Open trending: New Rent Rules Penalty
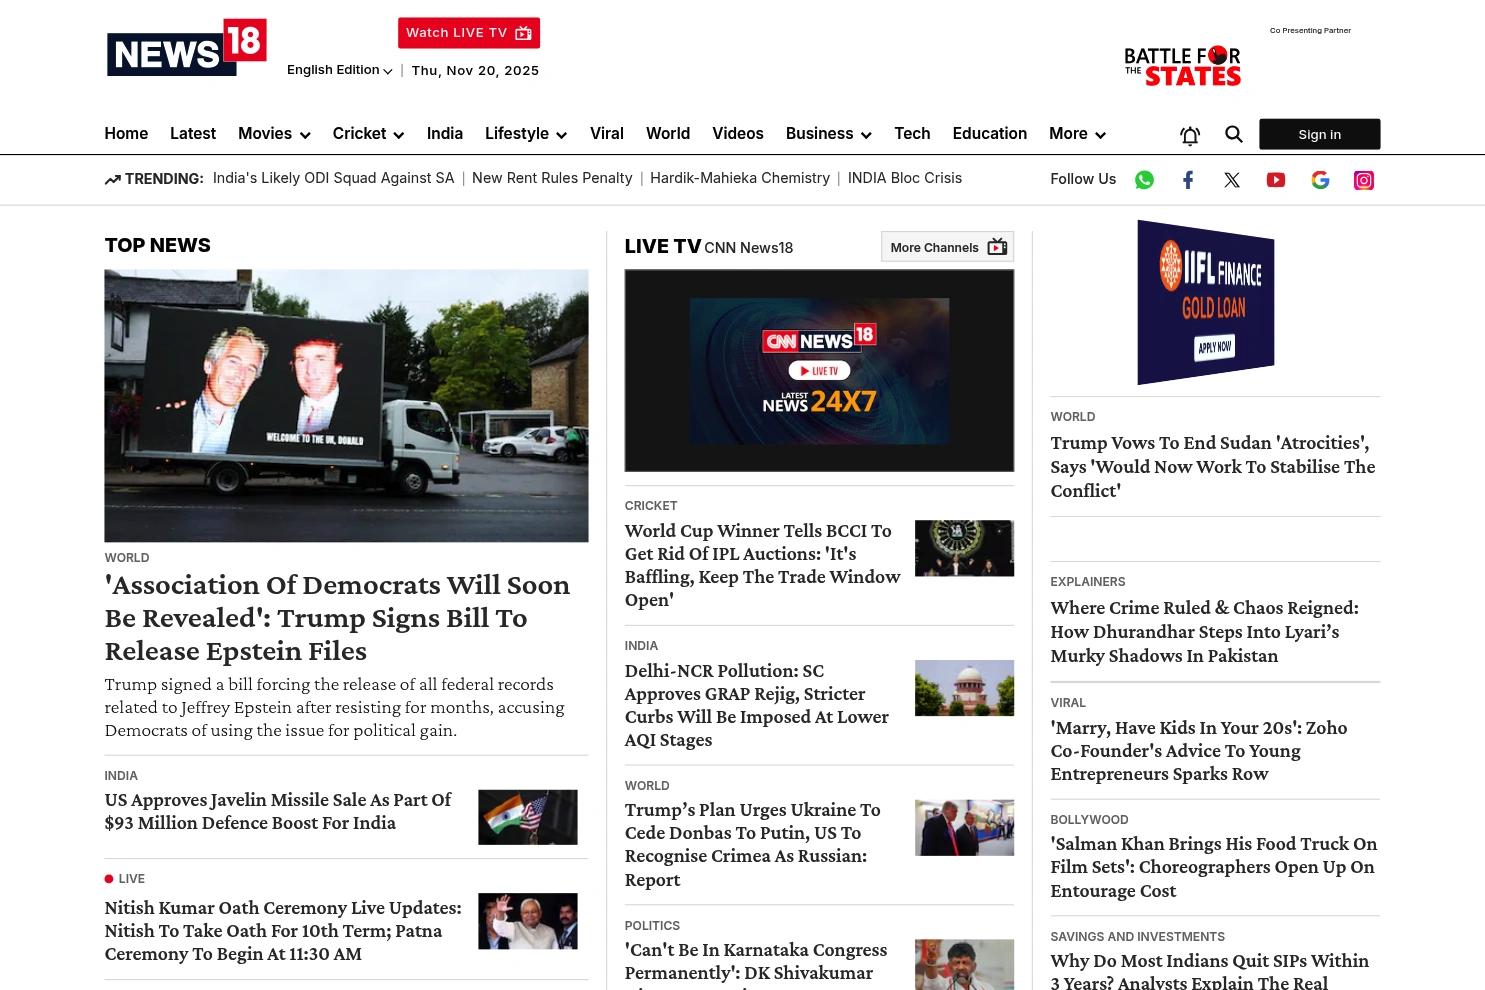1485x990 pixels. [552, 178]
